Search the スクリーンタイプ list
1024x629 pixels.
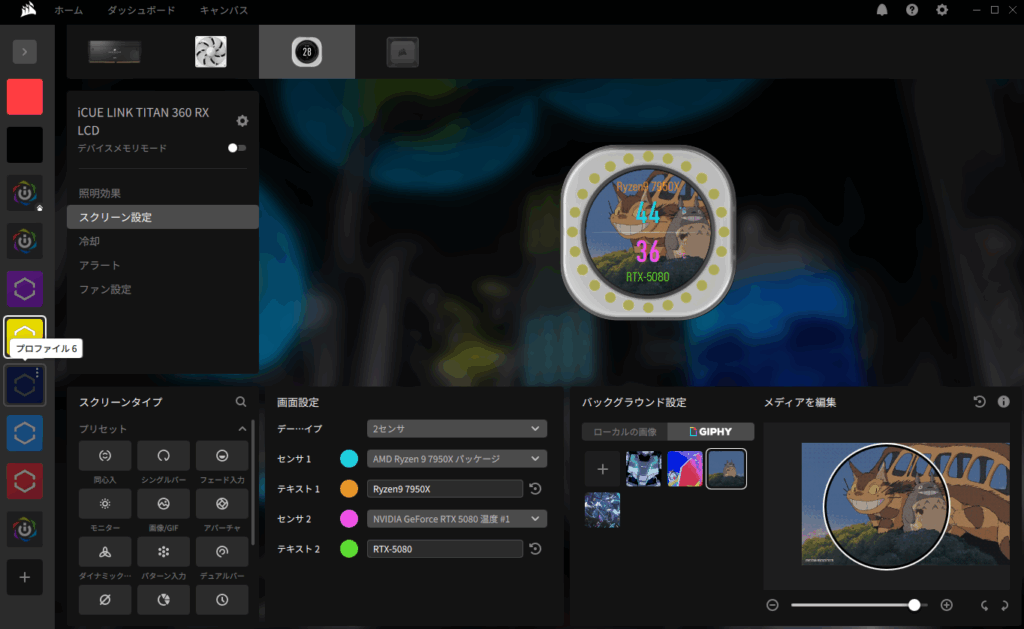pos(241,402)
